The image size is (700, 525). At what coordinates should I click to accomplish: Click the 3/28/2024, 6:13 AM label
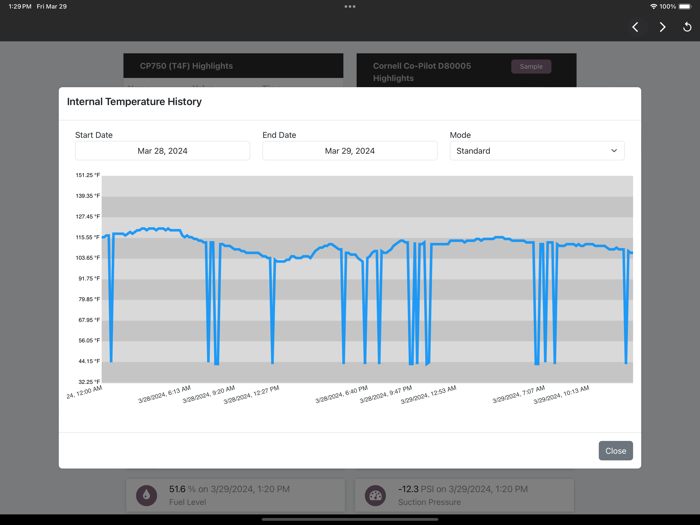[164, 394]
